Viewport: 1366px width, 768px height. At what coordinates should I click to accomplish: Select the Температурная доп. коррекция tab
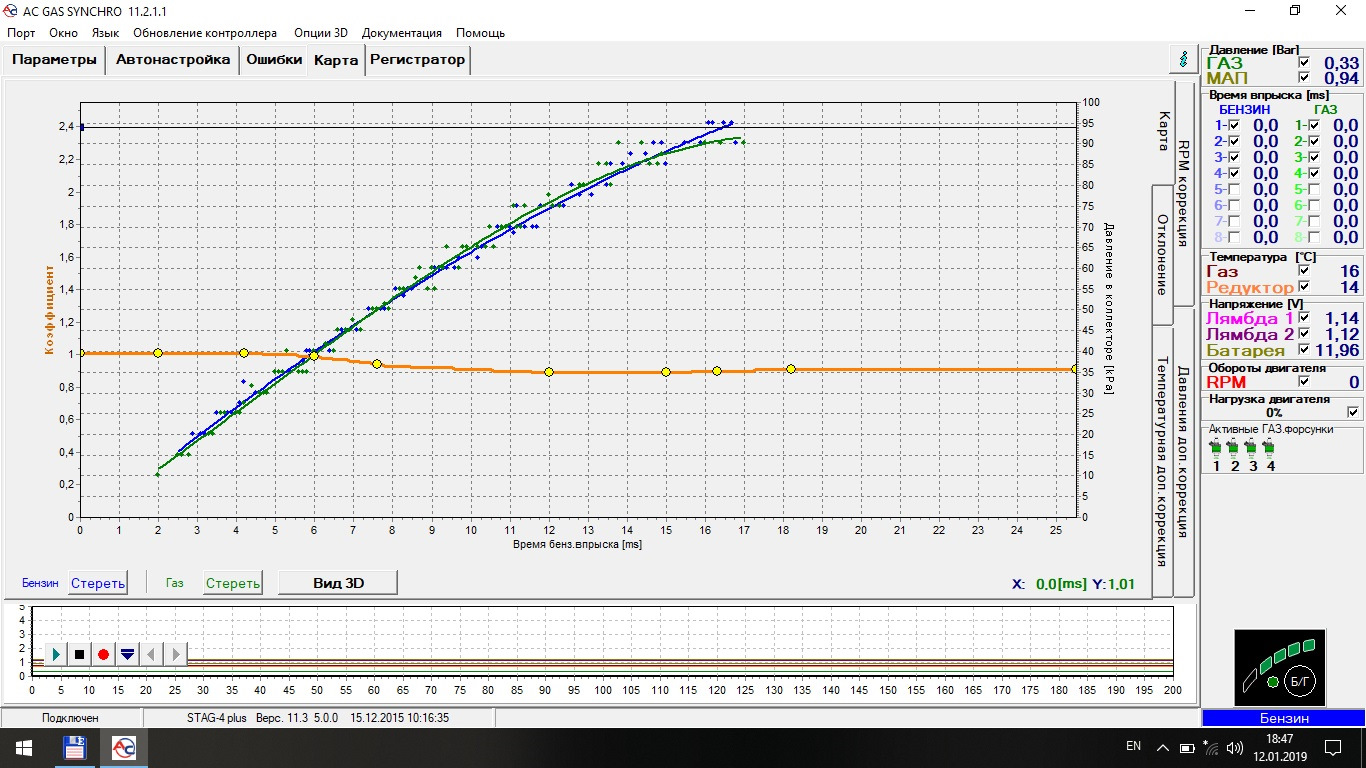click(1162, 460)
